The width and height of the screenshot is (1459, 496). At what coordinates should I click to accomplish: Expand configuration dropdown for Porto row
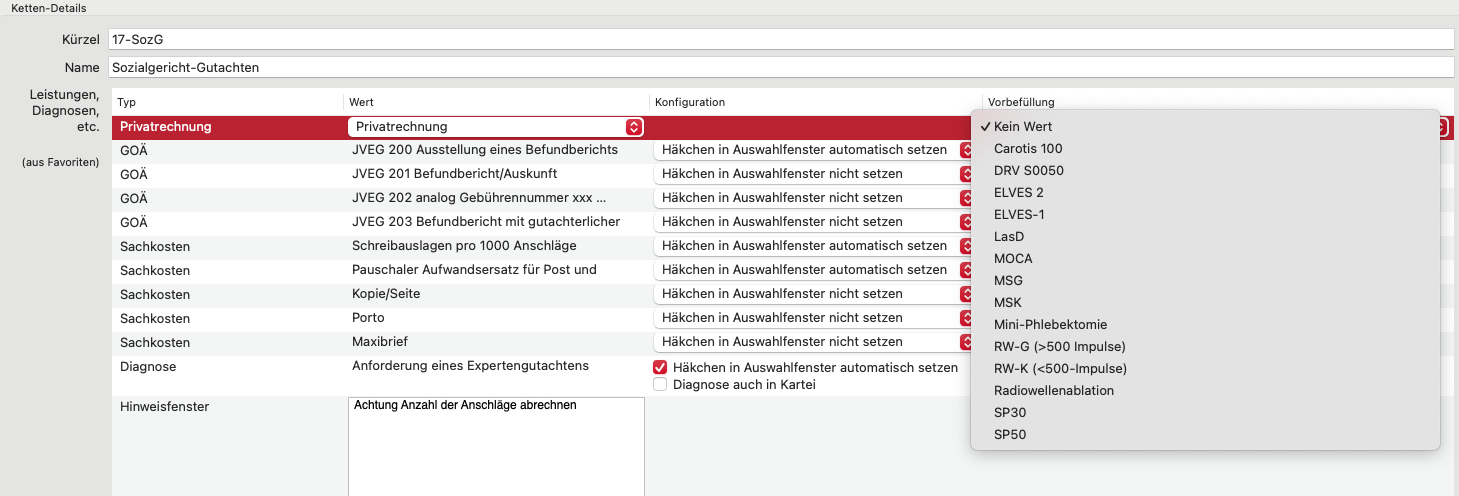(x=815, y=318)
